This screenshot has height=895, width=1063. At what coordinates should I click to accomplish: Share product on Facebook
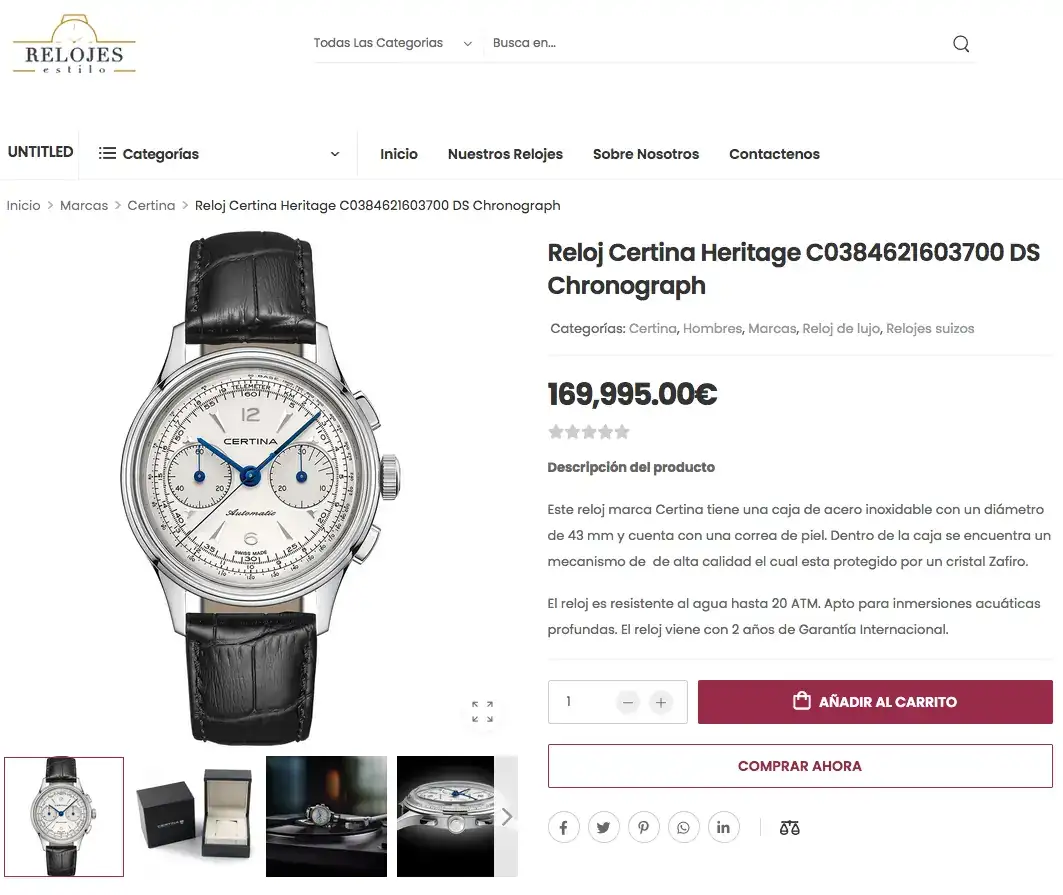pos(563,827)
